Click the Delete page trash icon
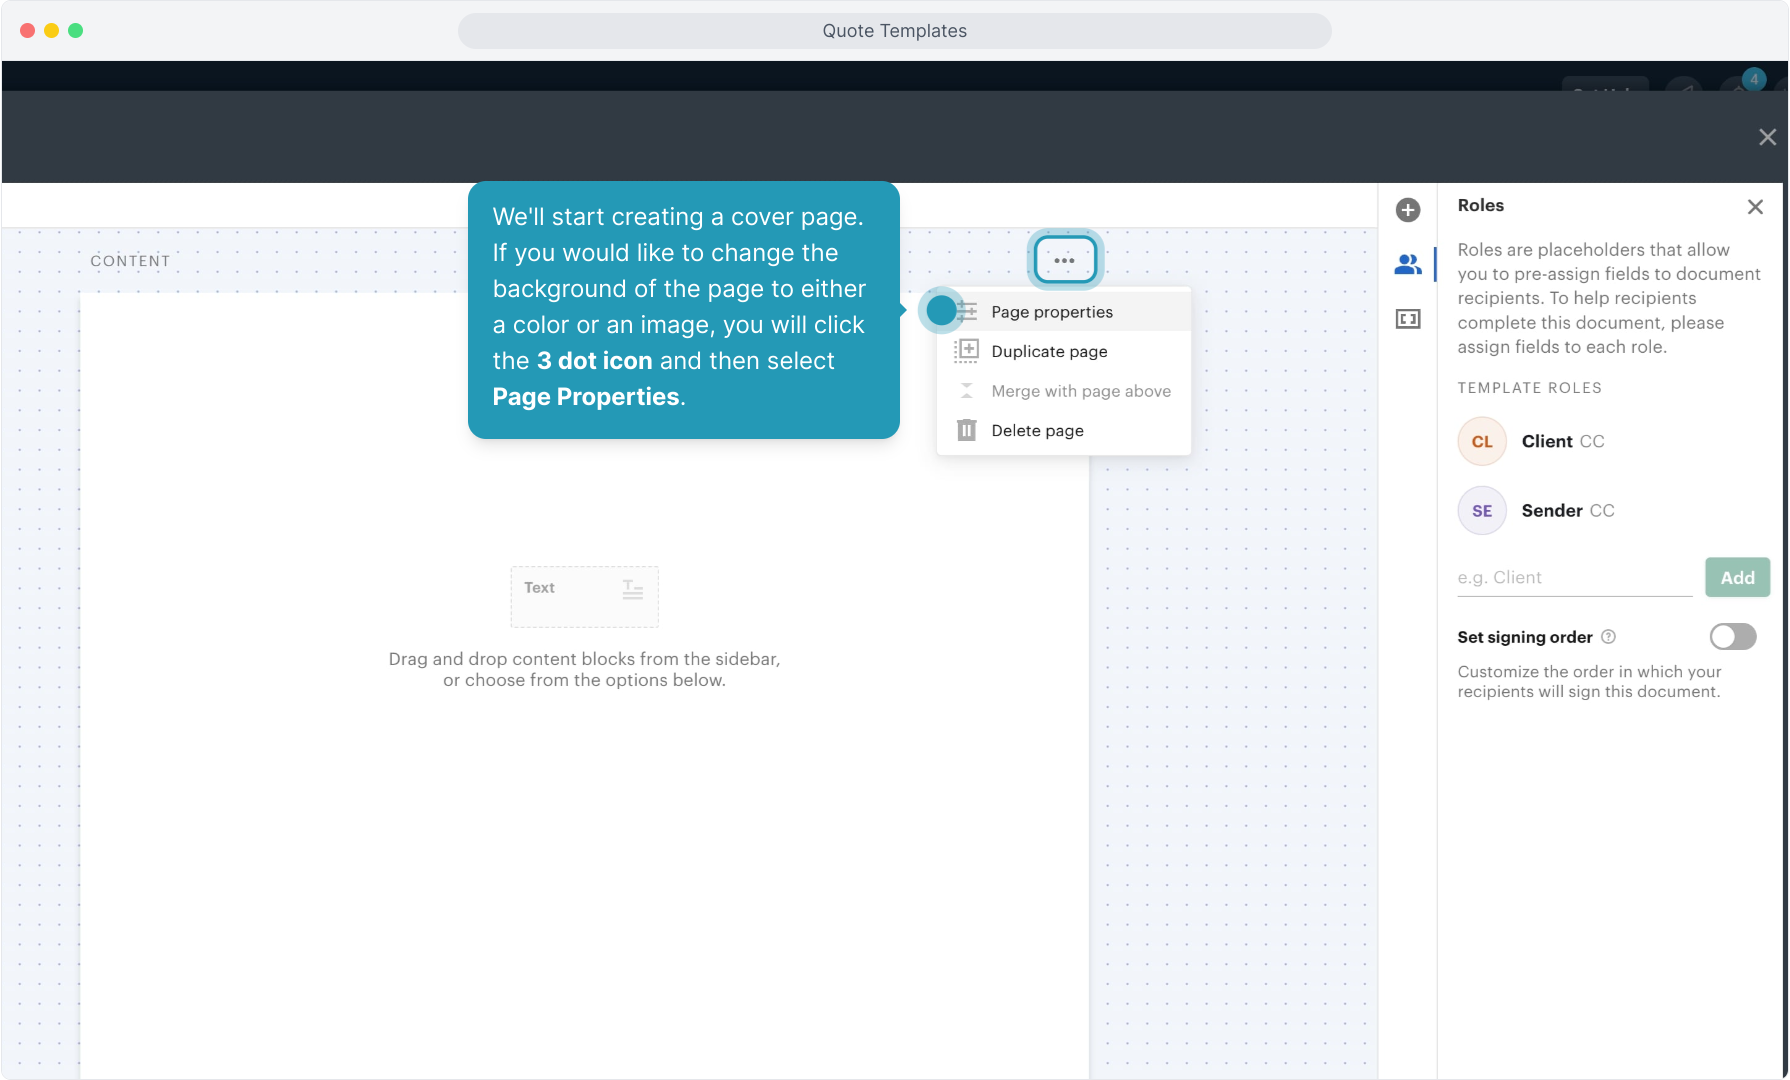1790x1080 pixels. coord(966,431)
